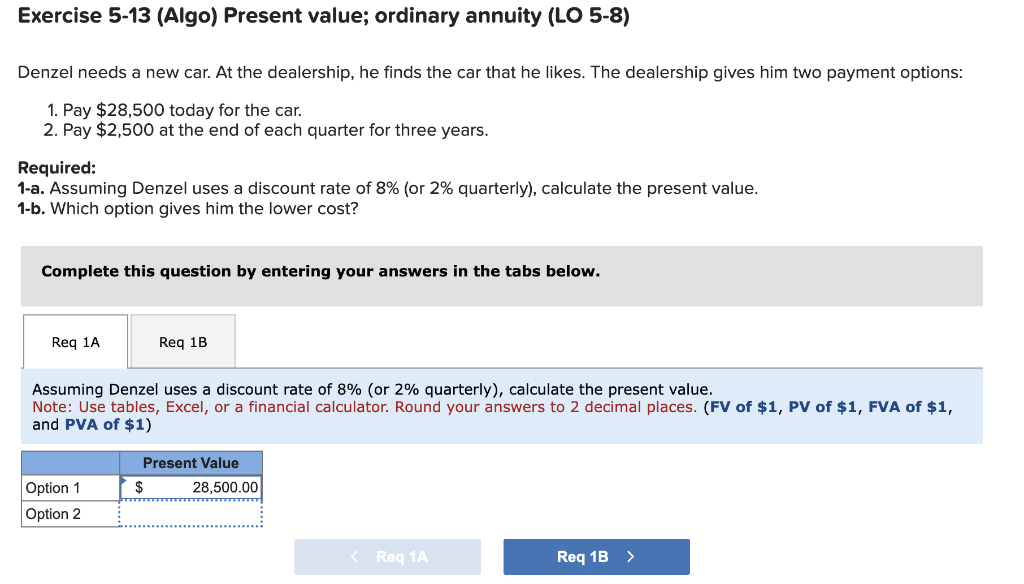Screen dimensions: 1024x584
Task: Select the Option 1 present value cell
Action: (192, 487)
